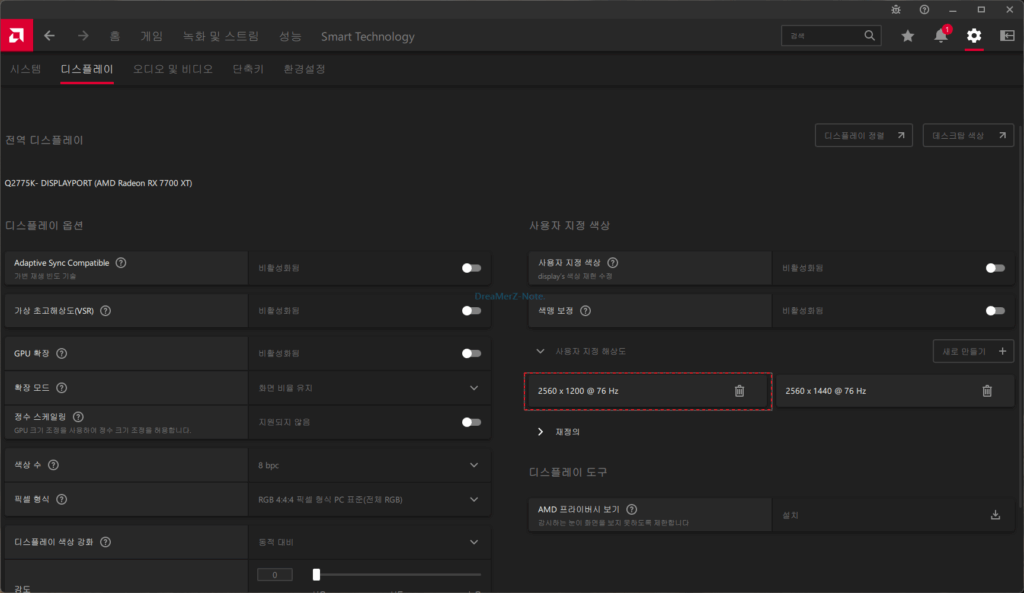Open 디스플레이 색상 강화 dropdown

(369, 542)
